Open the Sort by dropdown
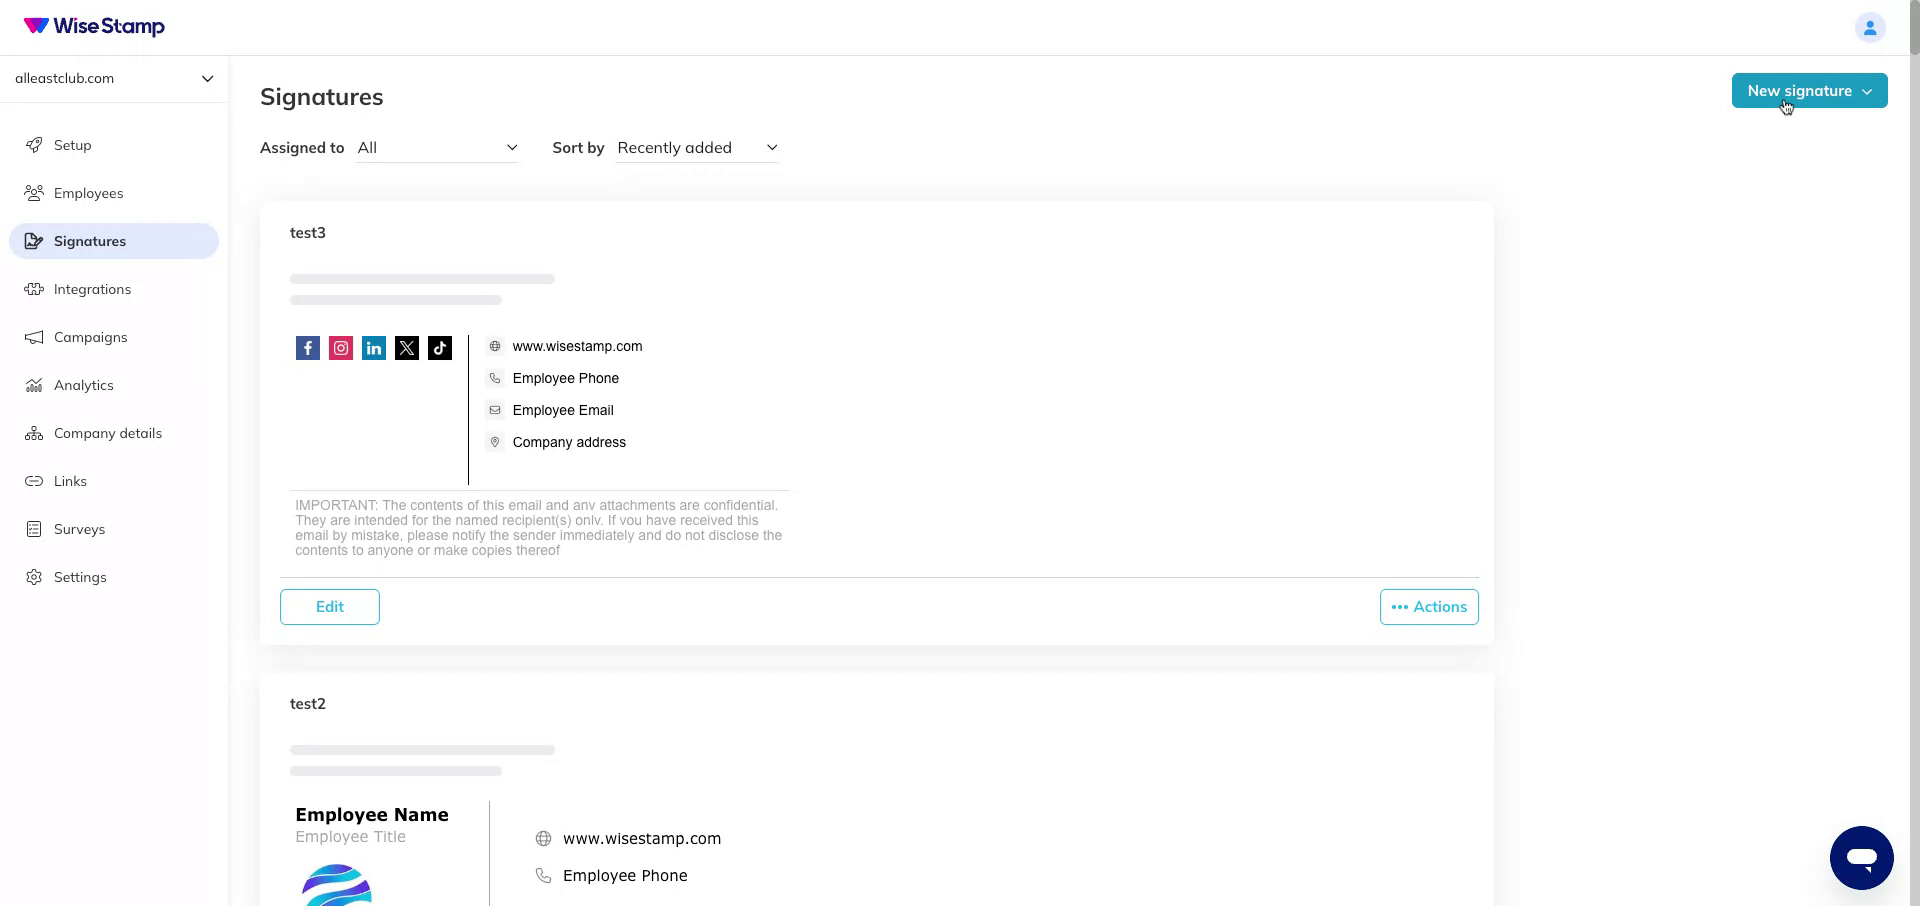This screenshot has width=1920, height=906. (x=697, y=147)
